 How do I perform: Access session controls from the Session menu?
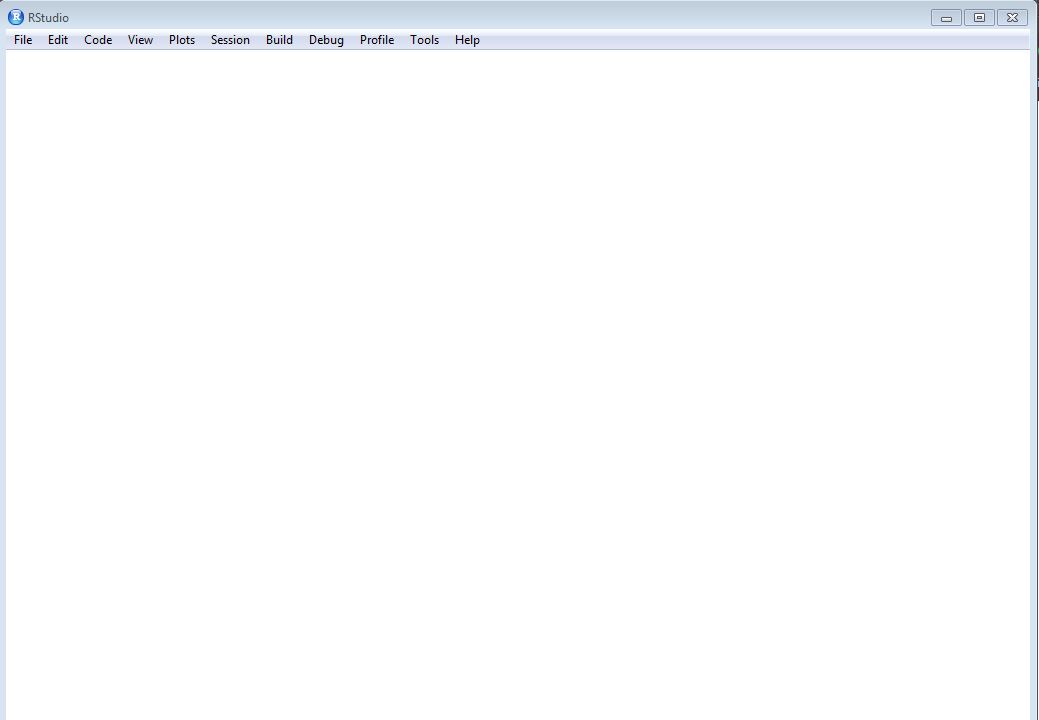[230, 40]
